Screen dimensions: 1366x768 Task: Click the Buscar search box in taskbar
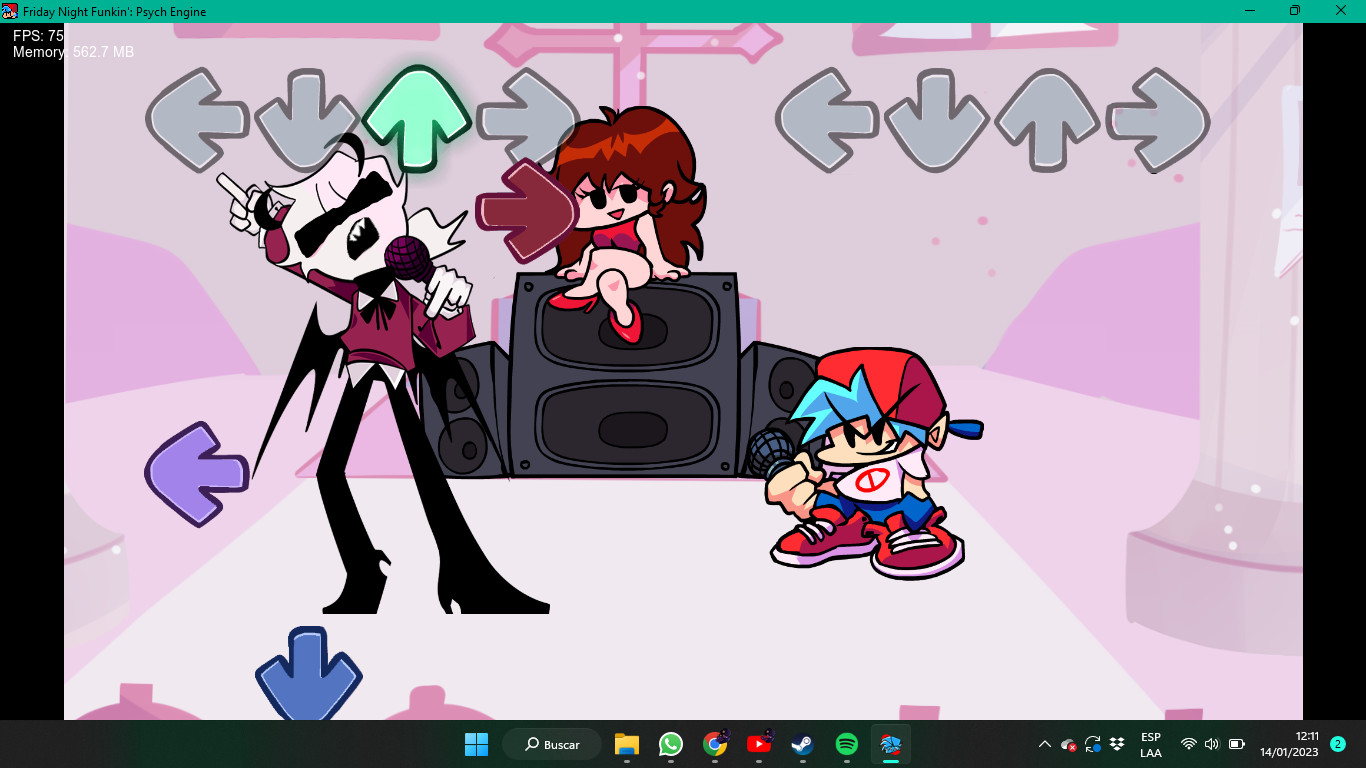click(x=552, y=744)
